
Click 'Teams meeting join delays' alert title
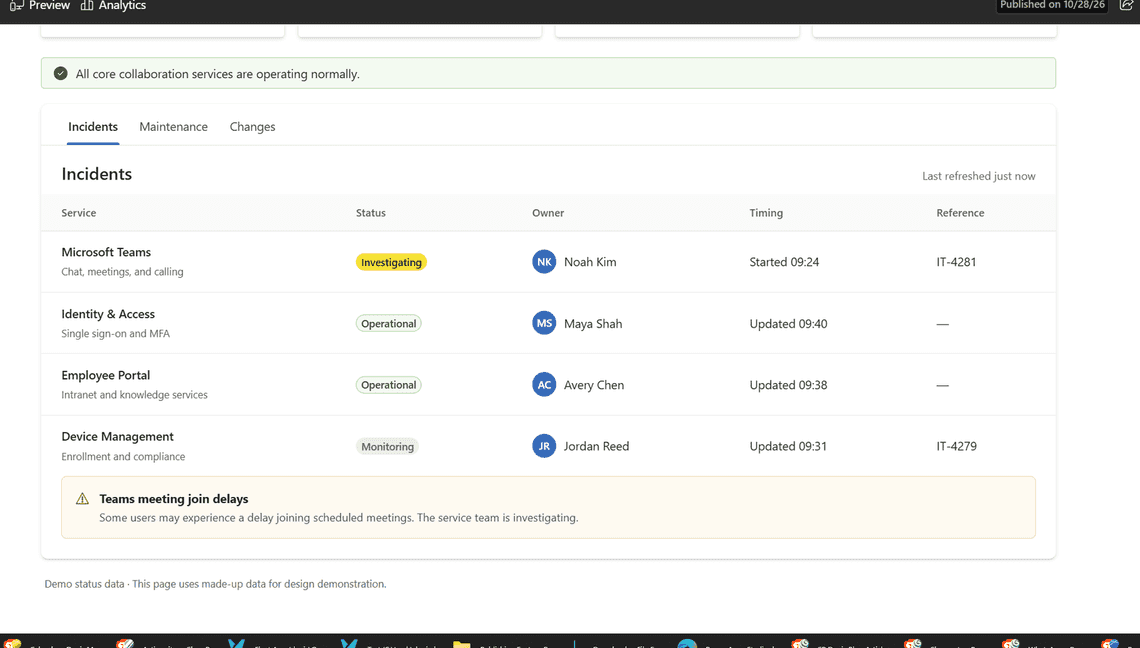174,499
